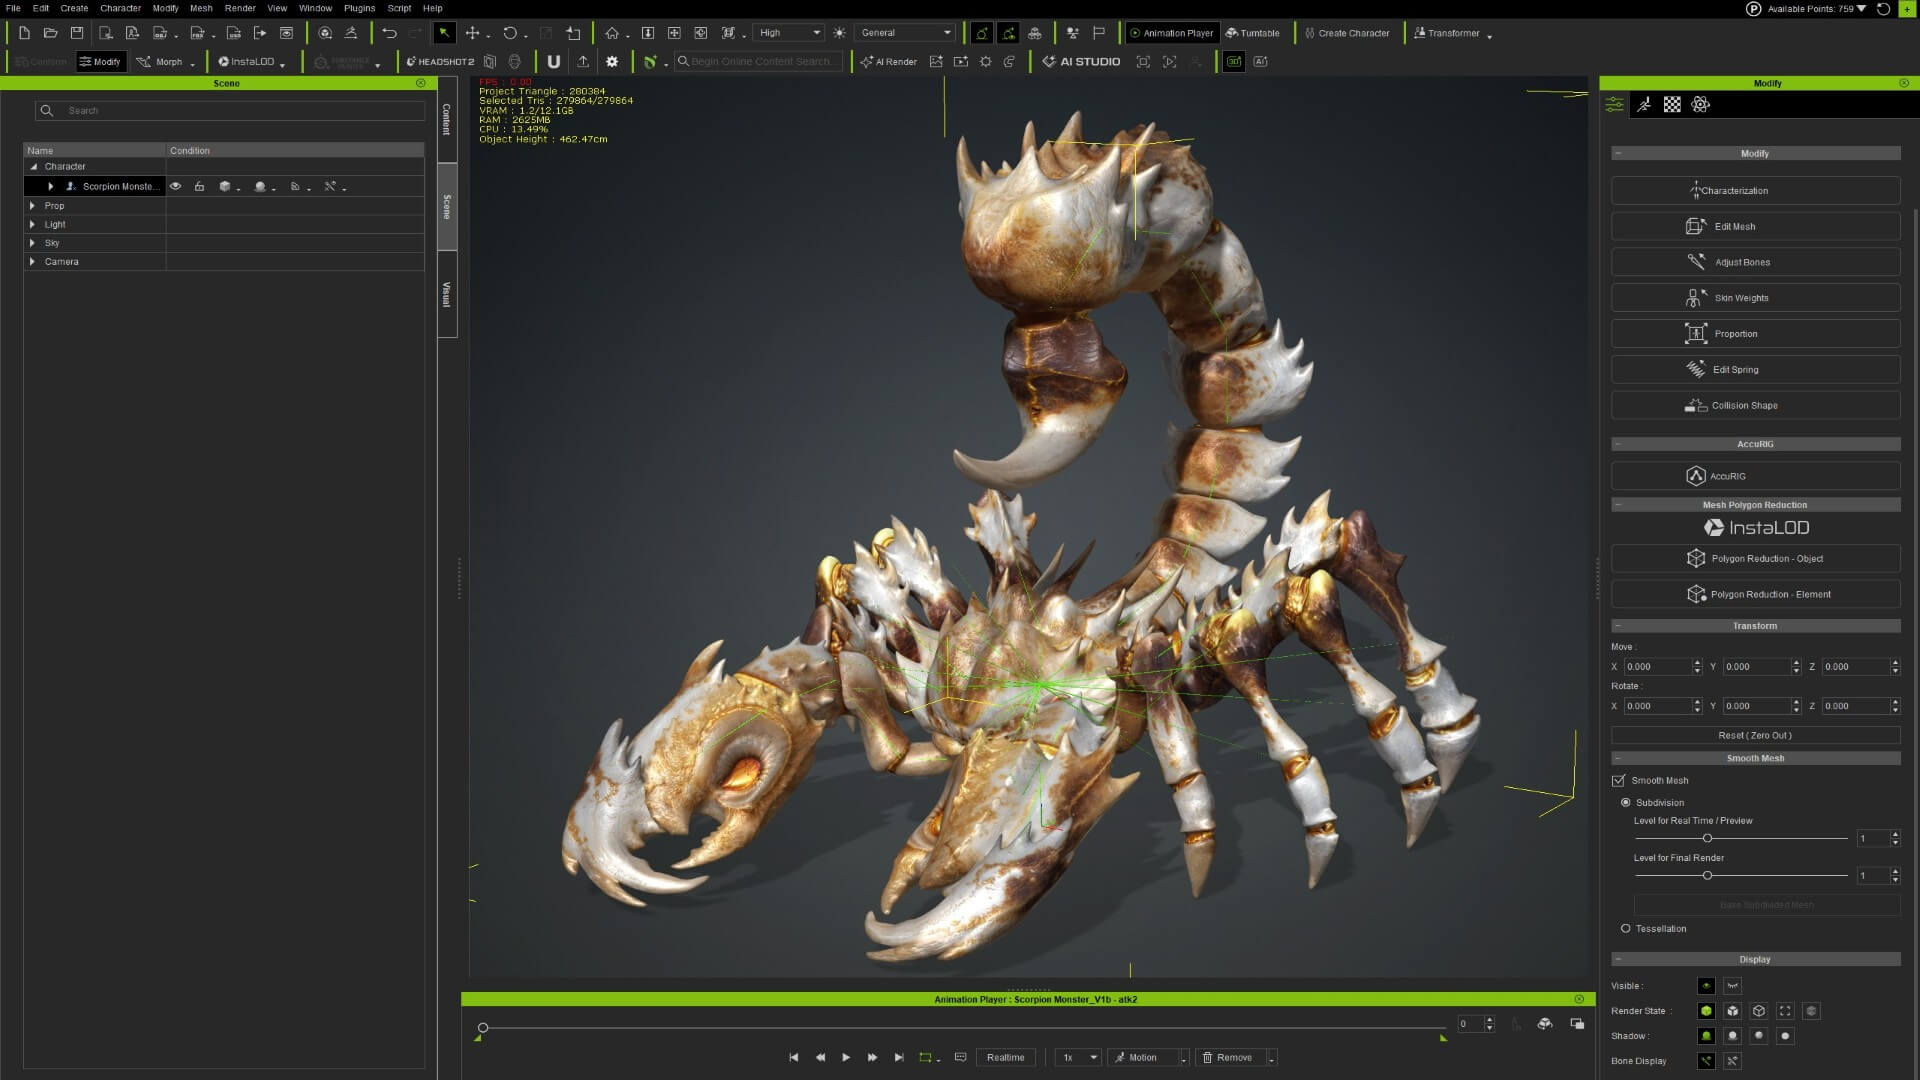Open the atom-shaped settings tab in Modify panel
Viewport: 1920px width, 1080px height.
[x=1700, y=104]
